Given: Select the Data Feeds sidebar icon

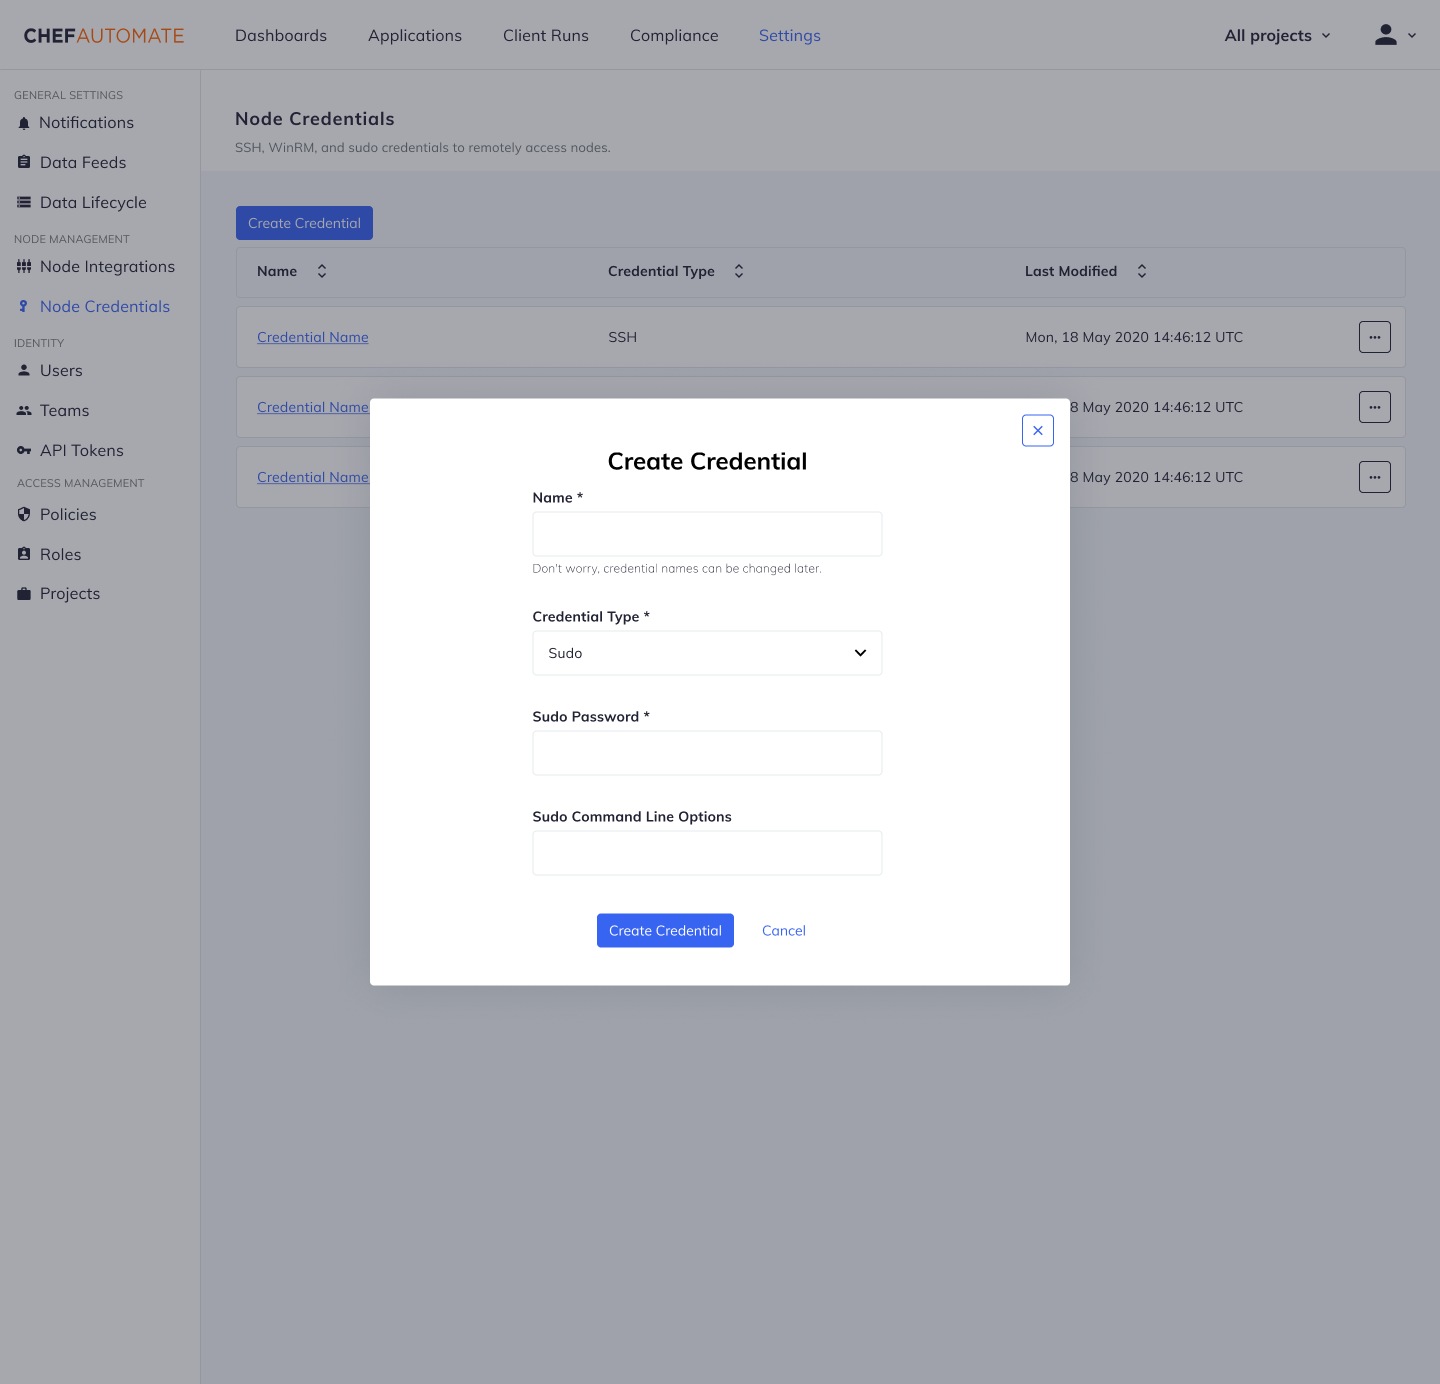Looking at the screenshot, I should pyautogui.click(x=24, y=162).
